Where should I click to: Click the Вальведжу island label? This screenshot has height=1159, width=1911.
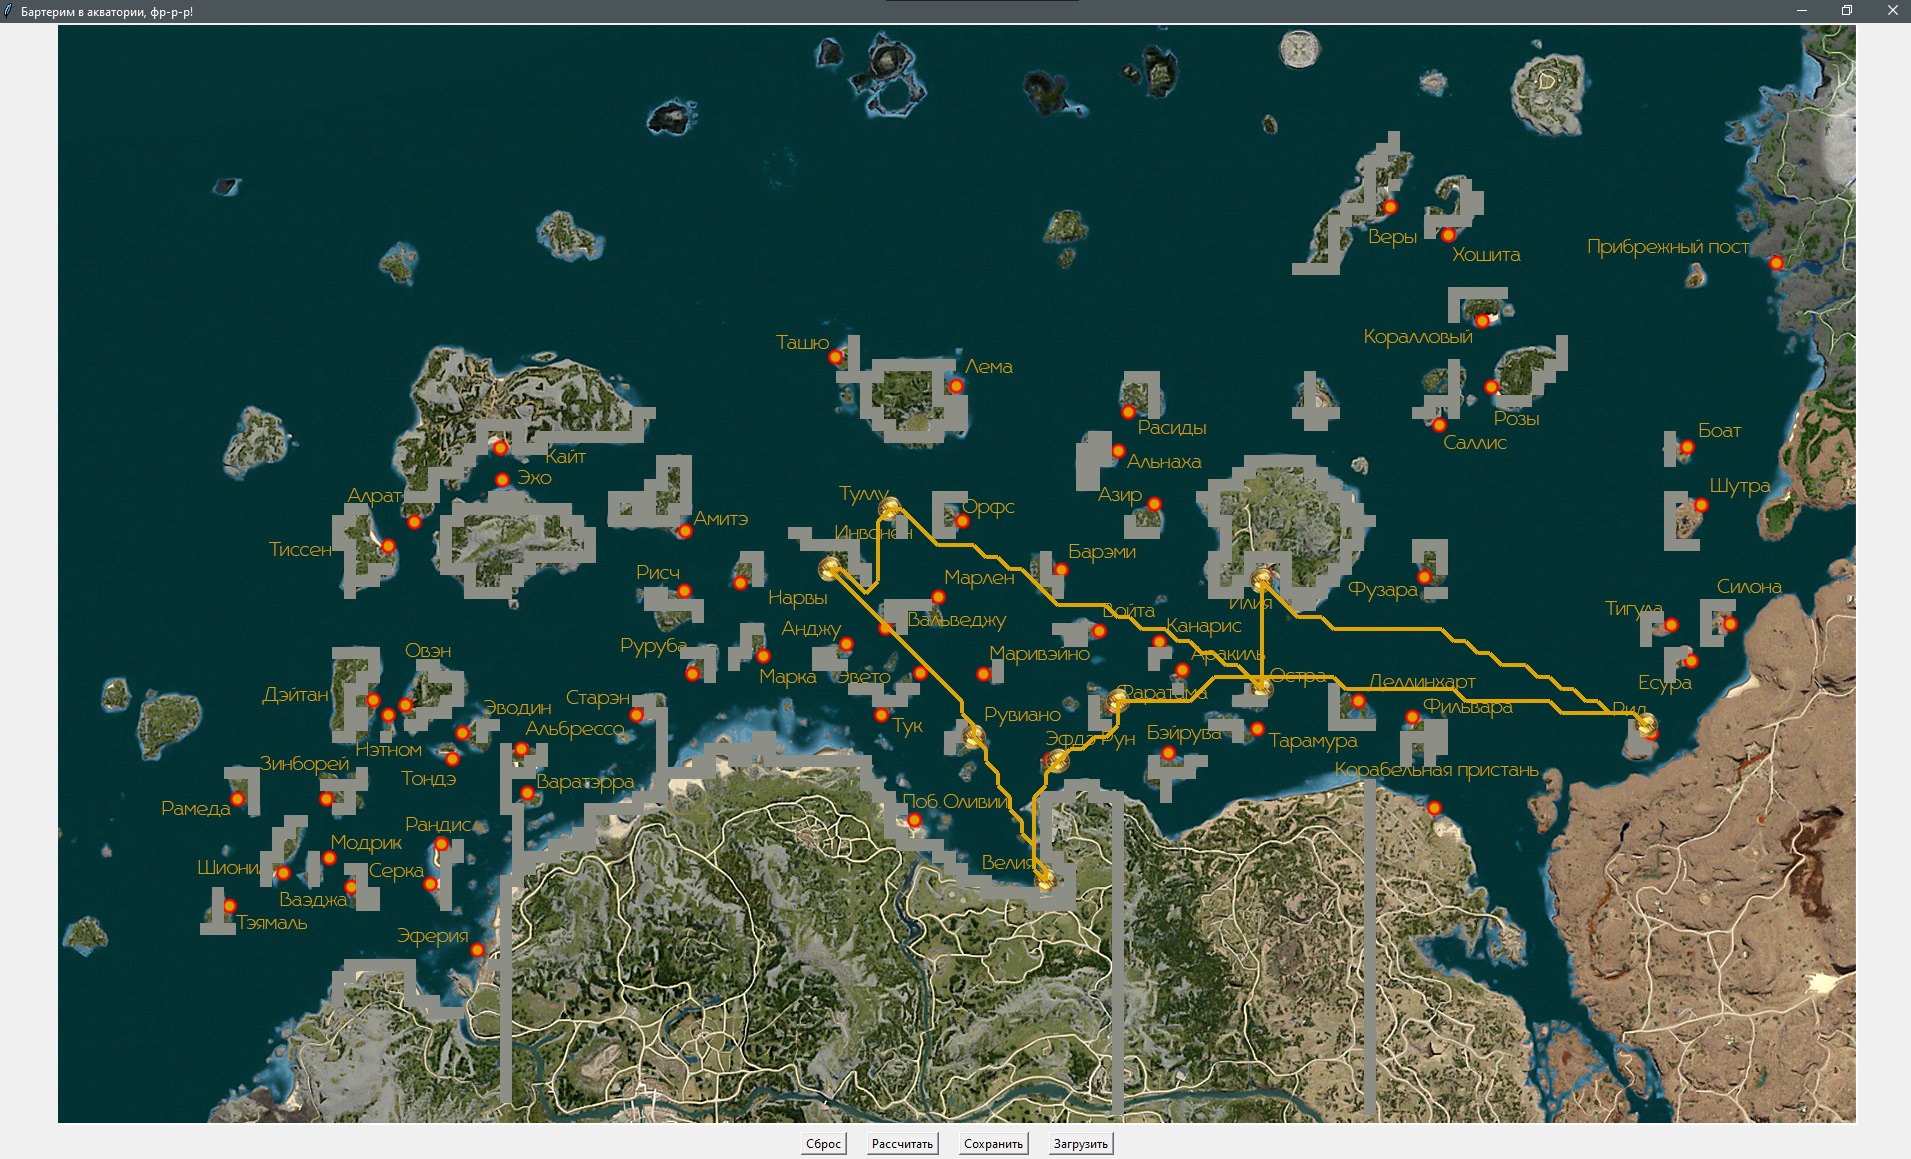(957, 620)
